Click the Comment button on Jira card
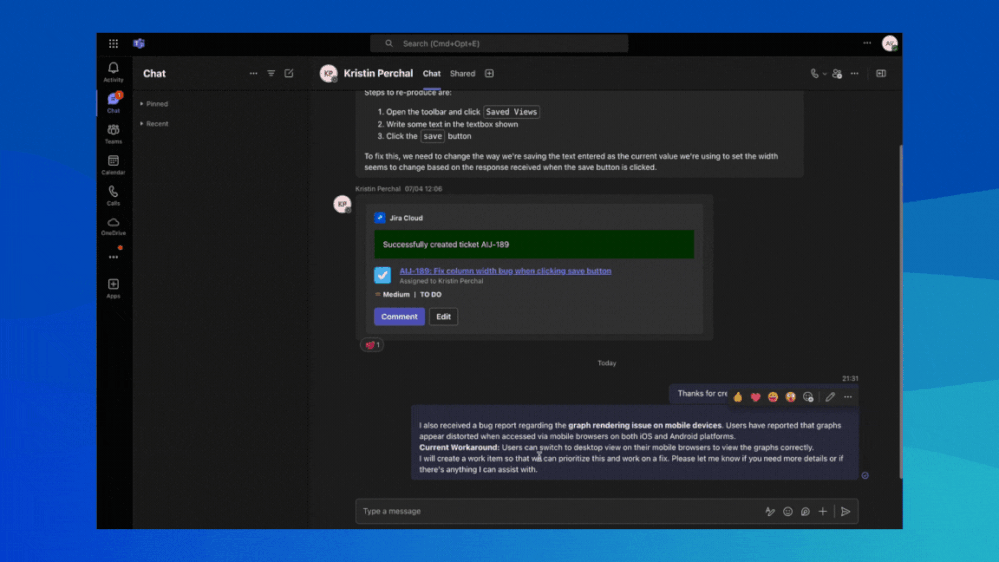The width and height of the screenshot is (999, 562). (x=399, y=317)
